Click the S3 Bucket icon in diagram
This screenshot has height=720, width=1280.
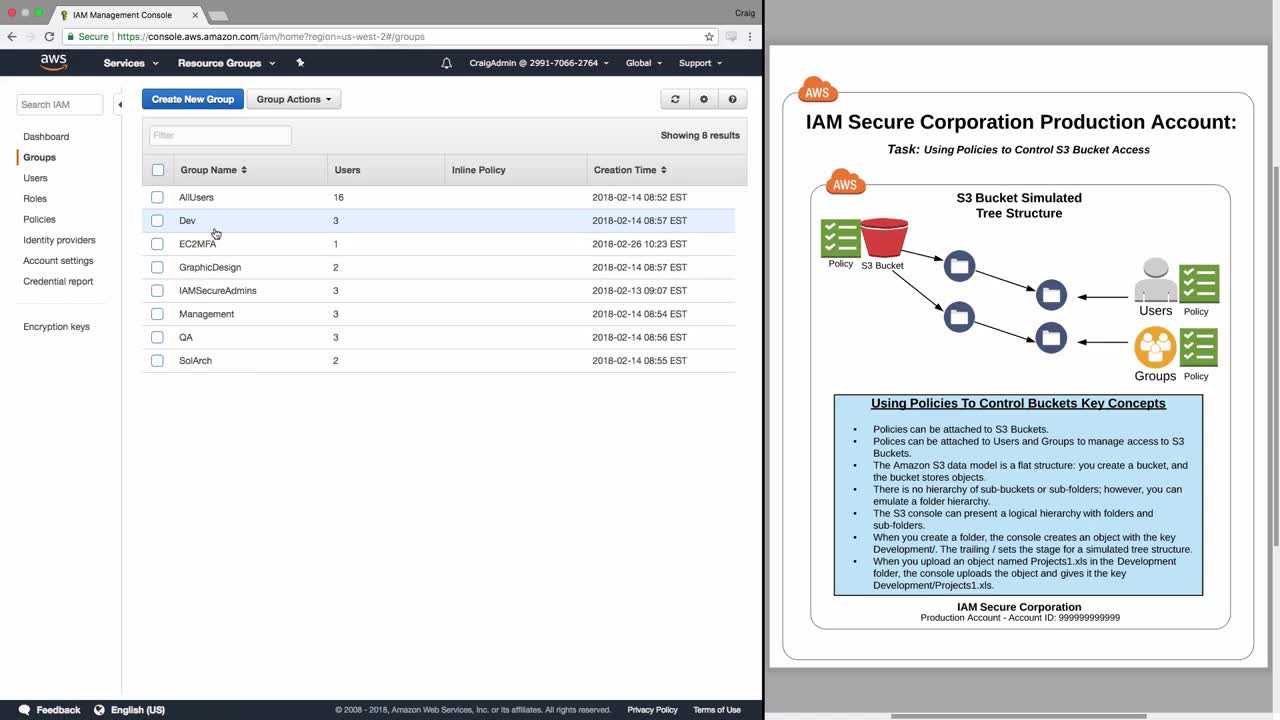[884, 238]
